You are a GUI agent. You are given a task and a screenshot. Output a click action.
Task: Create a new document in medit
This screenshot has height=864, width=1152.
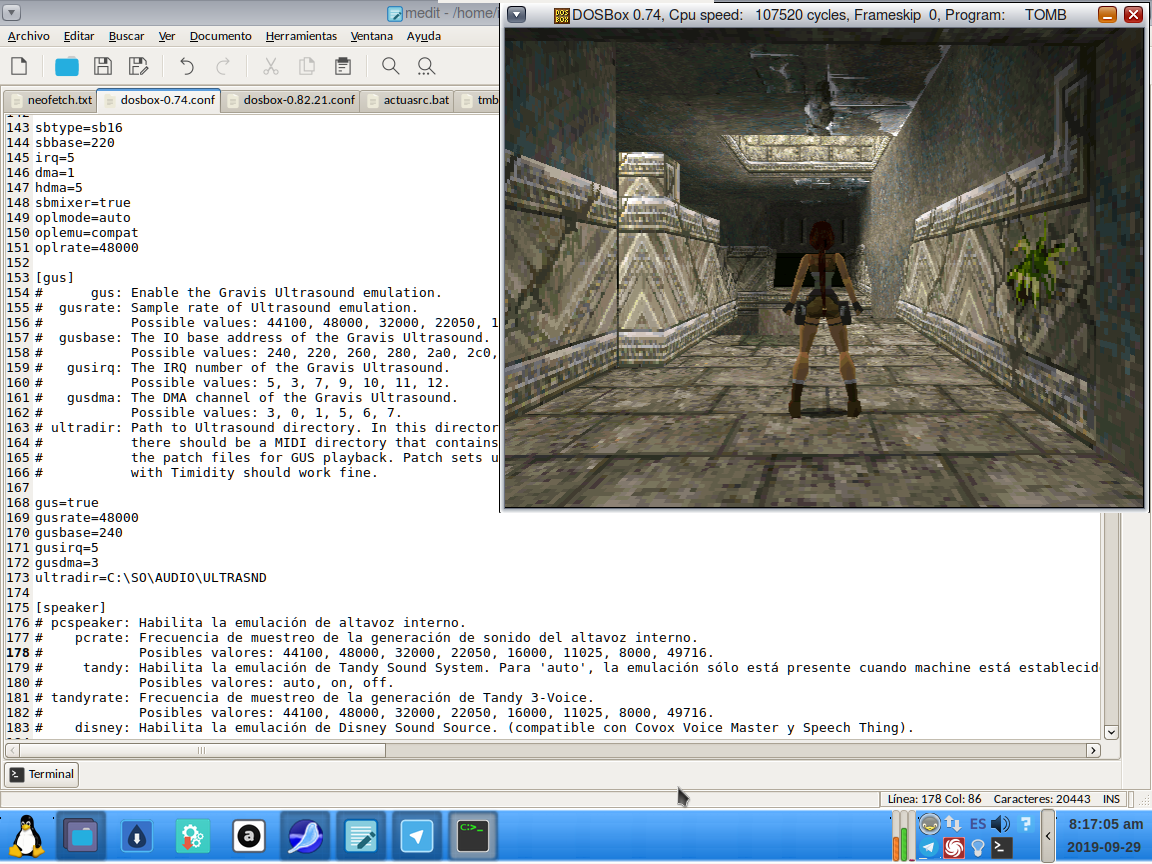20,66
